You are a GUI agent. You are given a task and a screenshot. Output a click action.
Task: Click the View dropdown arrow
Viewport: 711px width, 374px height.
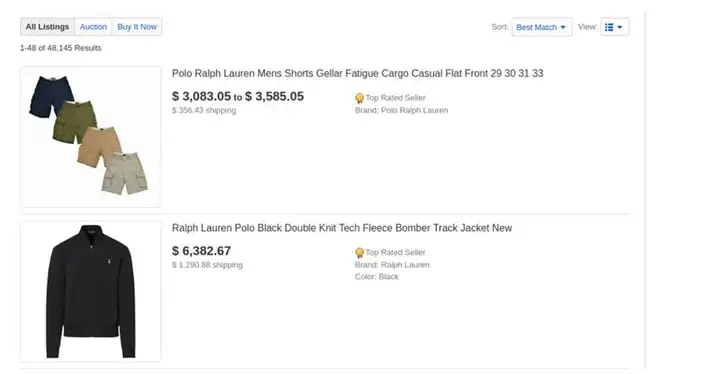(x=620, y=27)
